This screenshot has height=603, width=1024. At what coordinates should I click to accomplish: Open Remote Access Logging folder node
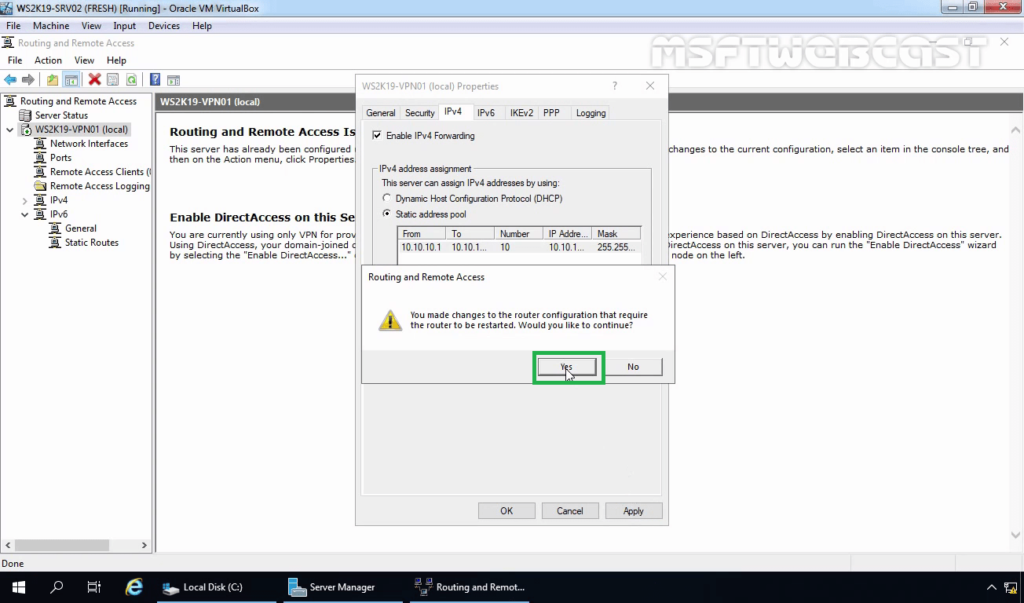click(x=99, y=186)
